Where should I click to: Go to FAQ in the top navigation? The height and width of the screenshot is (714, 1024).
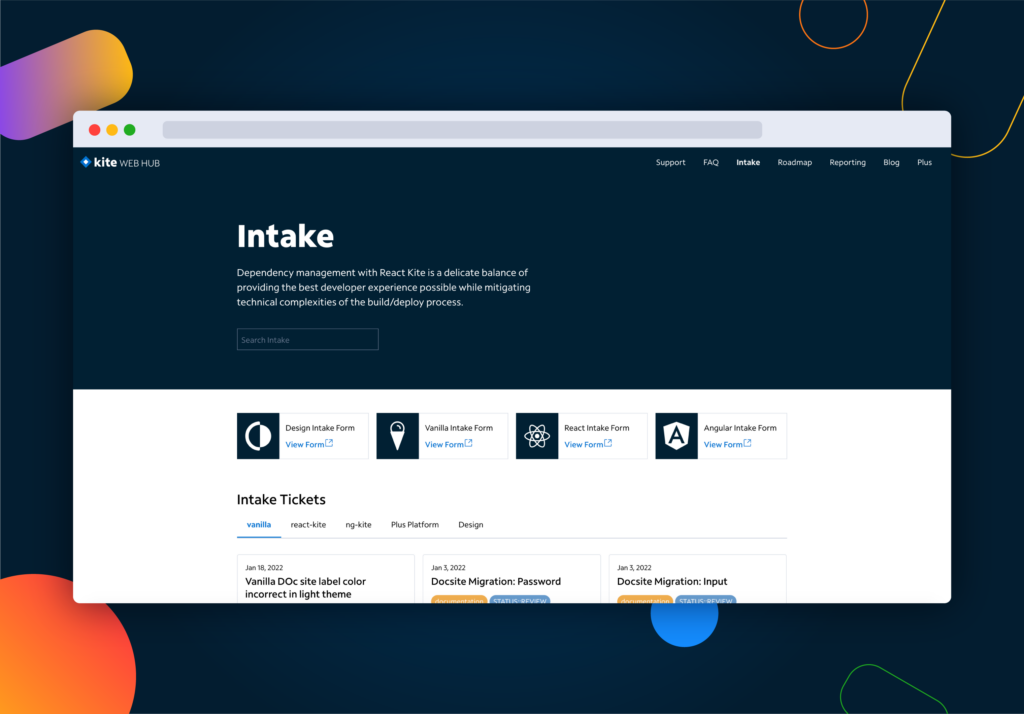711,163
